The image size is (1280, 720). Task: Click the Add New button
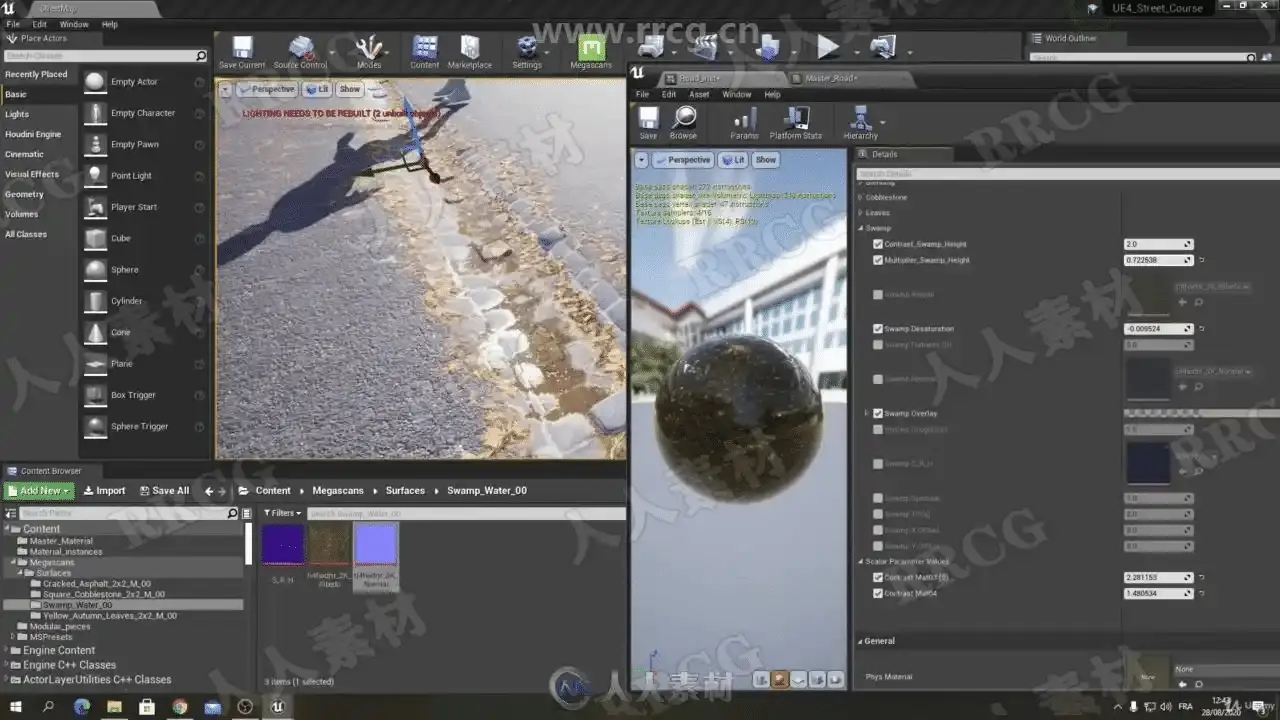point(39,491)
